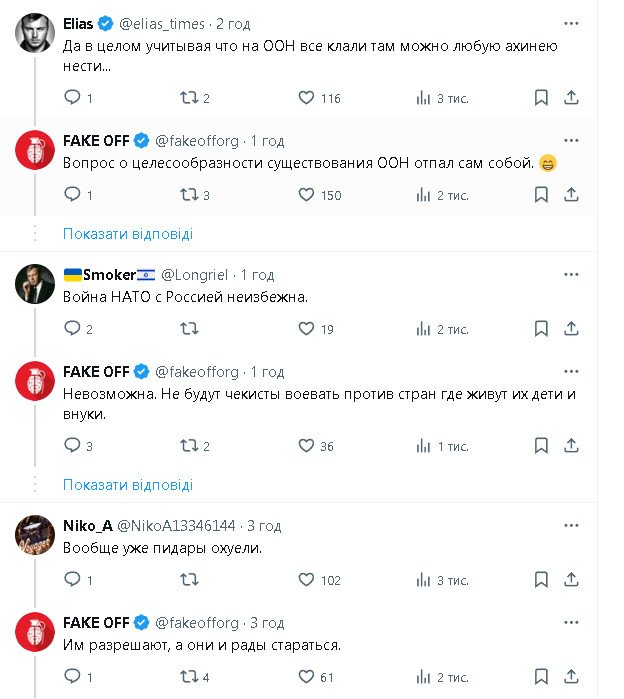Open Smoker's profile avatar
The width and height of the screenshot is (624, 699).
[x=35, y=286]
